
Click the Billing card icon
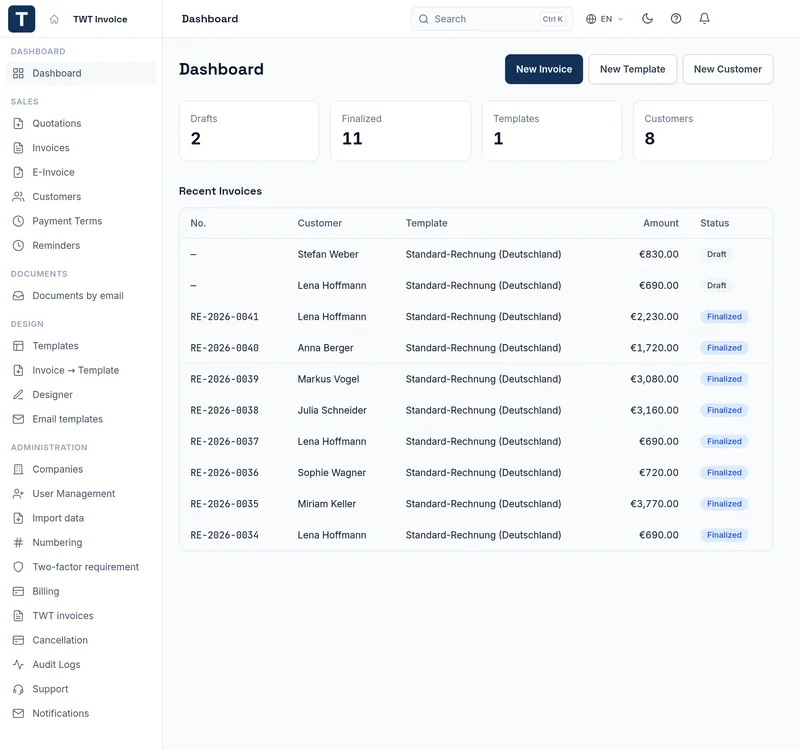(x=18, y=591)
